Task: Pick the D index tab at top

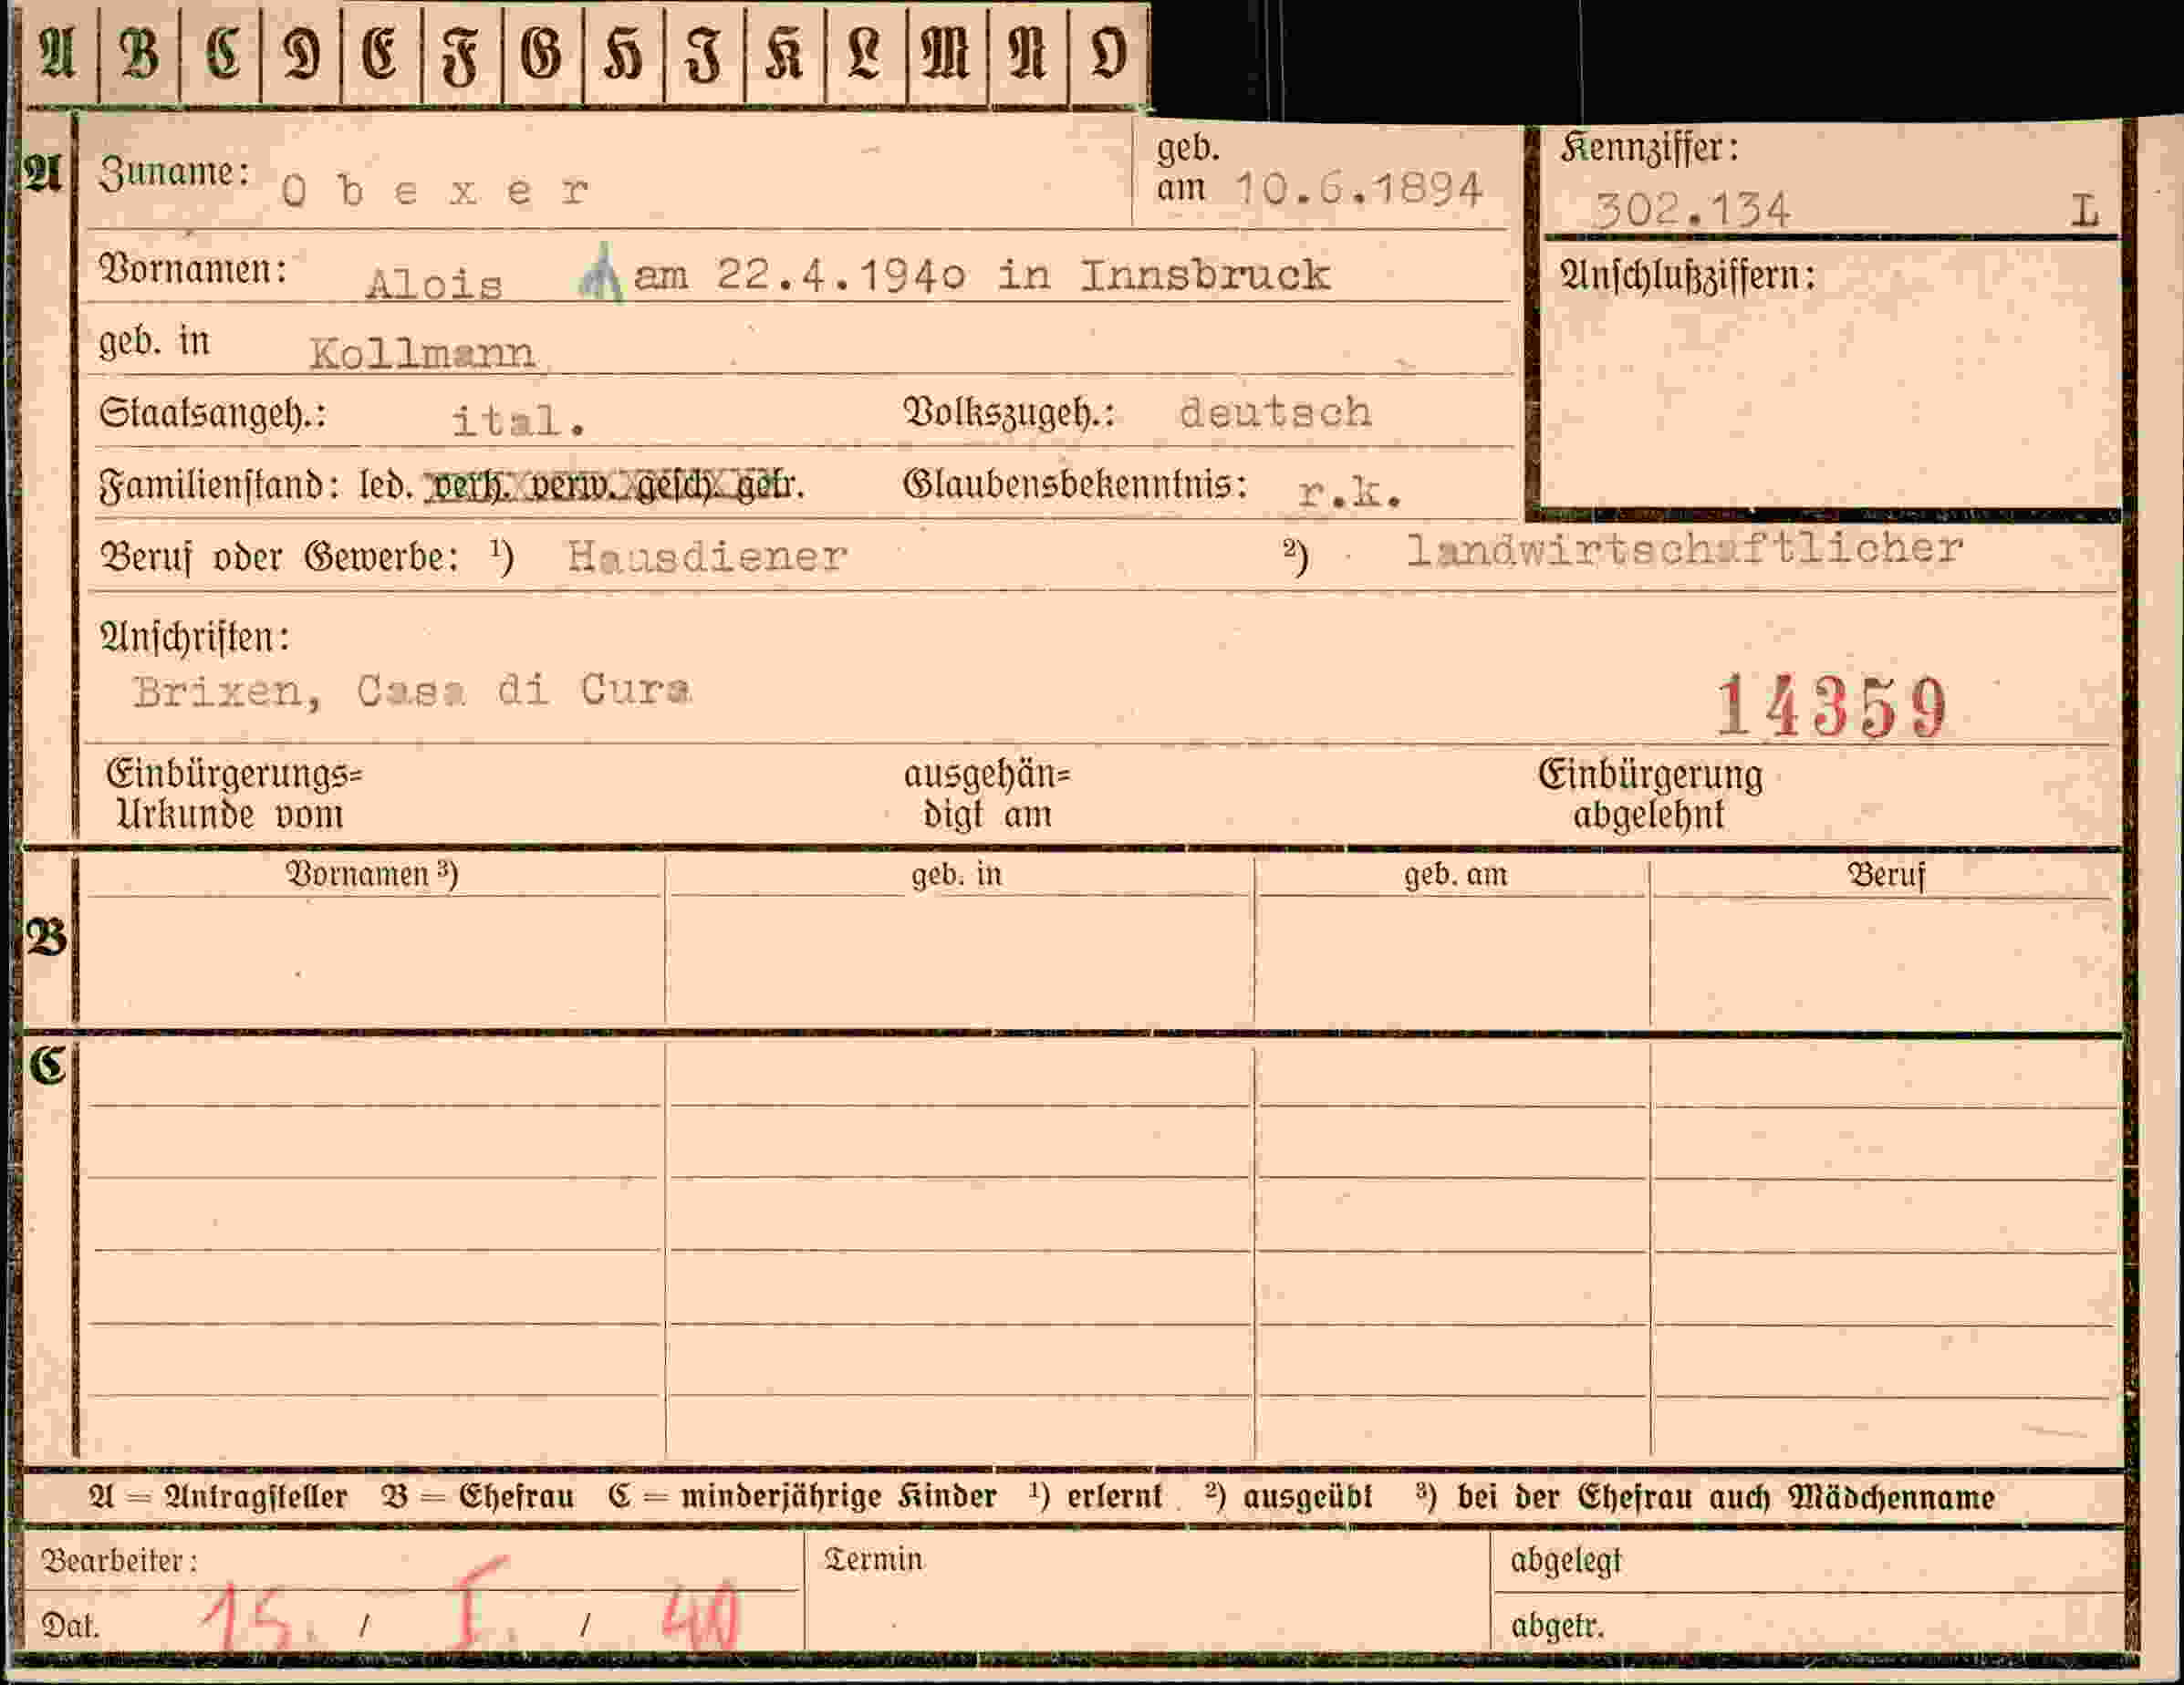Action: [301, 53]
